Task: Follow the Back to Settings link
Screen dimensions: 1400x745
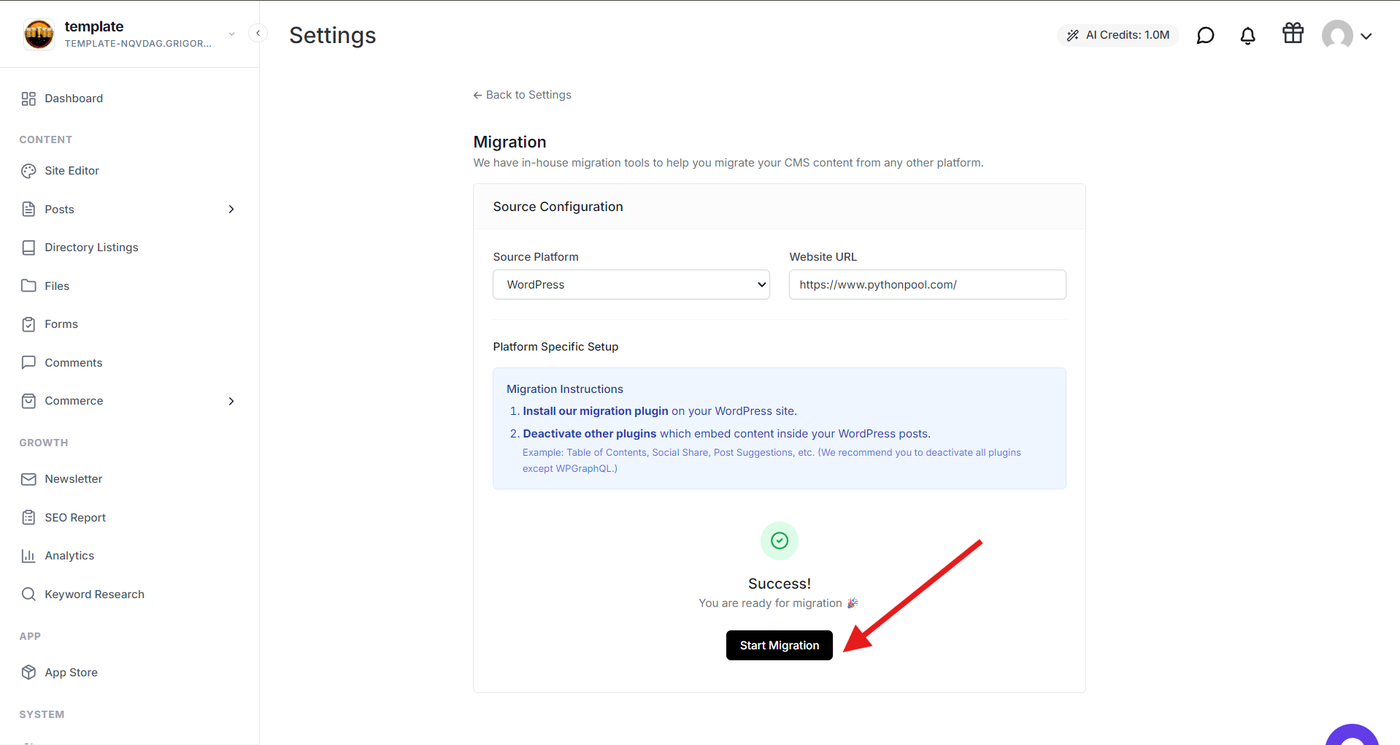Action: pyautogui.click(x=522, y=95)
